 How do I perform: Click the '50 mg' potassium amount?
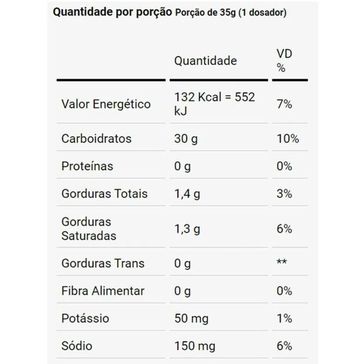(x=191, y=319)
